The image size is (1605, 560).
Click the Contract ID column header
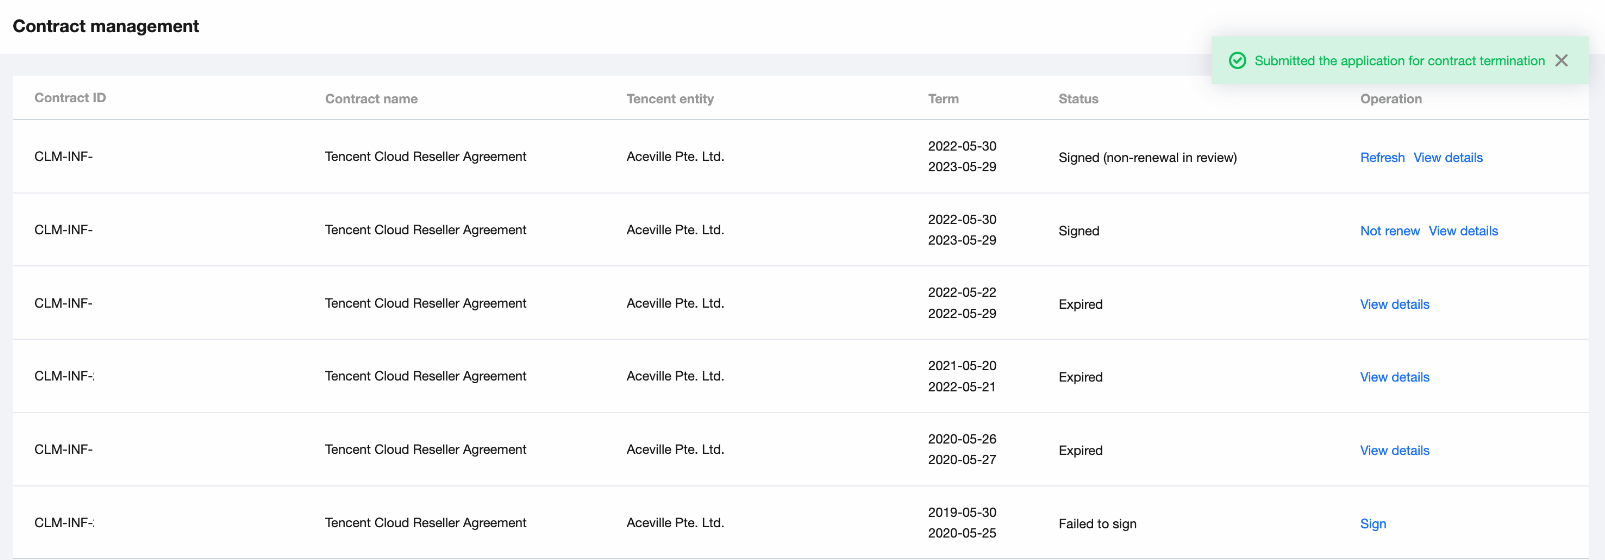coord(70,98)
